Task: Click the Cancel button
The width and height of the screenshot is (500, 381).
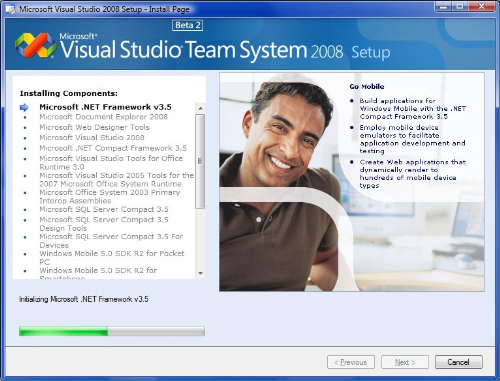Action: (x=459, y=362)
